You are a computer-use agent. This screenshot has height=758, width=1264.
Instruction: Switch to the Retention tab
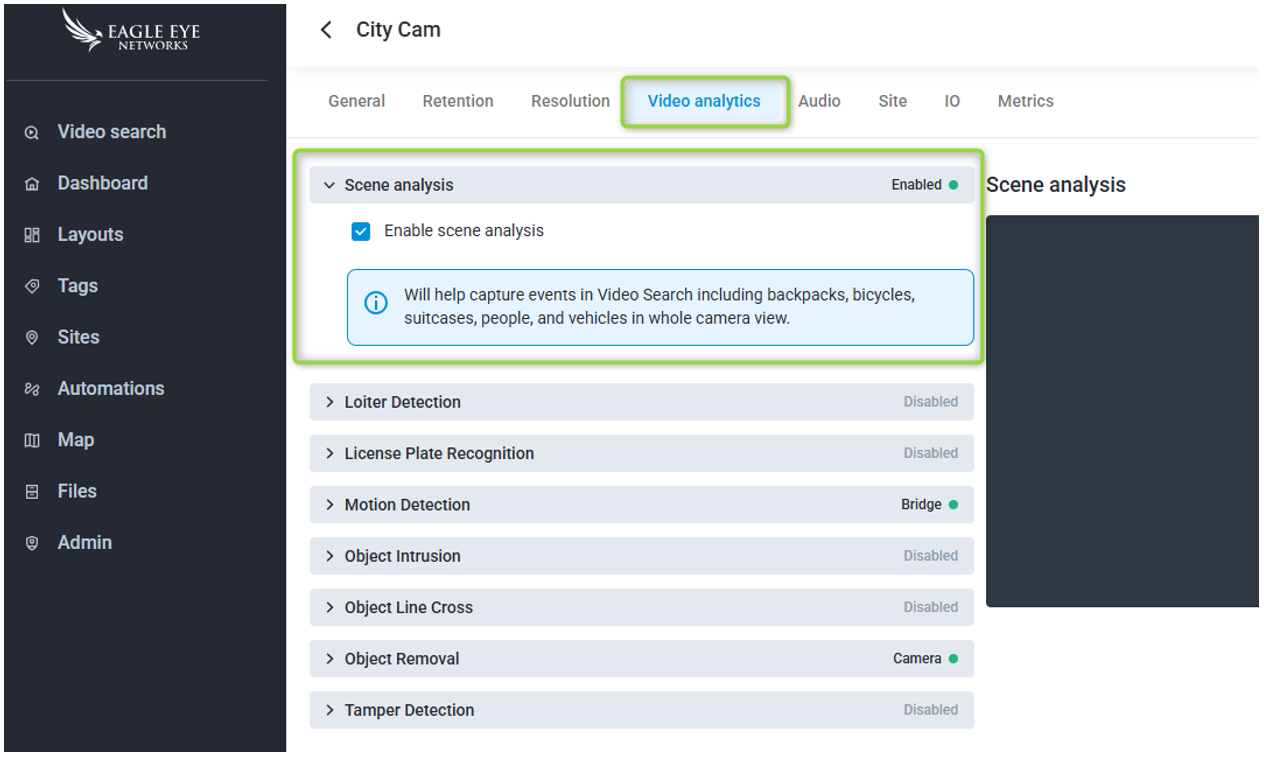458,101
